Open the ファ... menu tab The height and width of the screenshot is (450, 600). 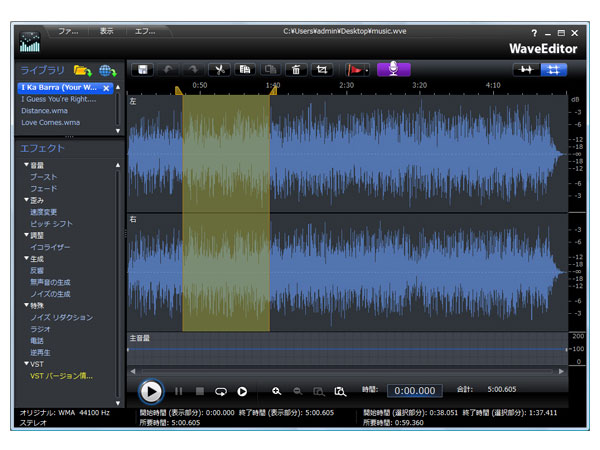tap(68, 31)
